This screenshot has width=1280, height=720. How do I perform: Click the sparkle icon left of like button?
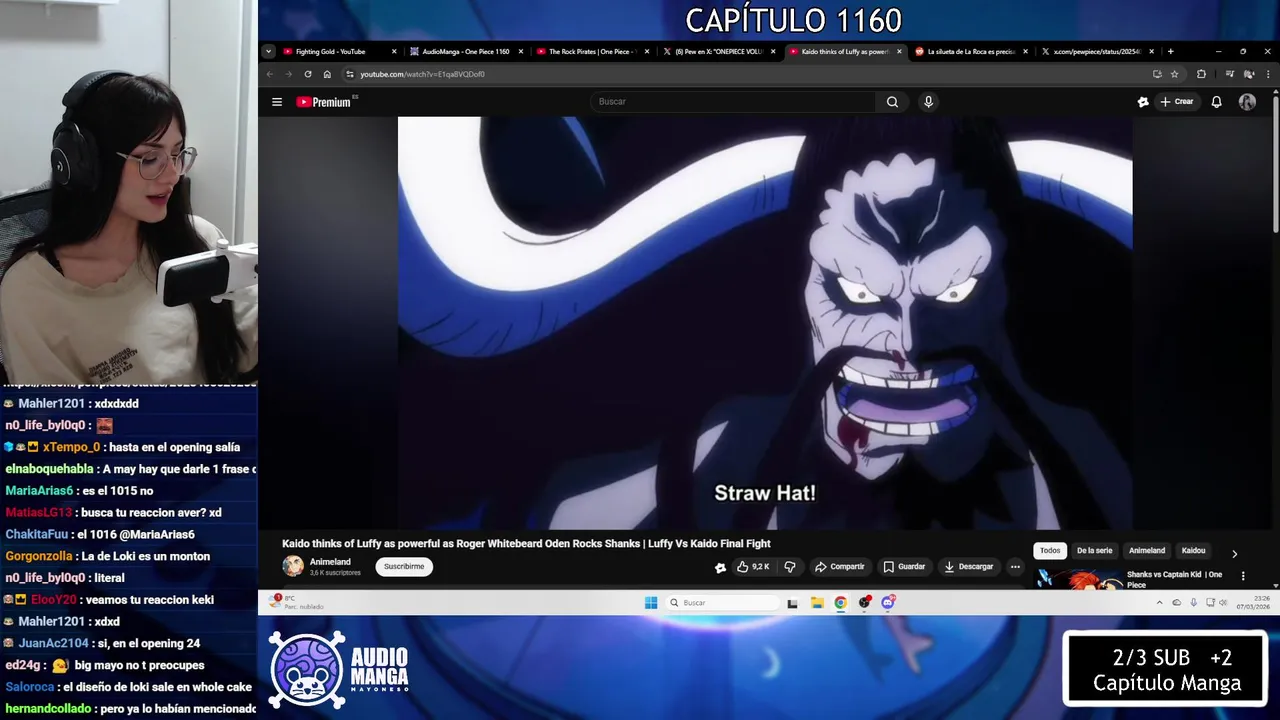(x=720, y=567)
